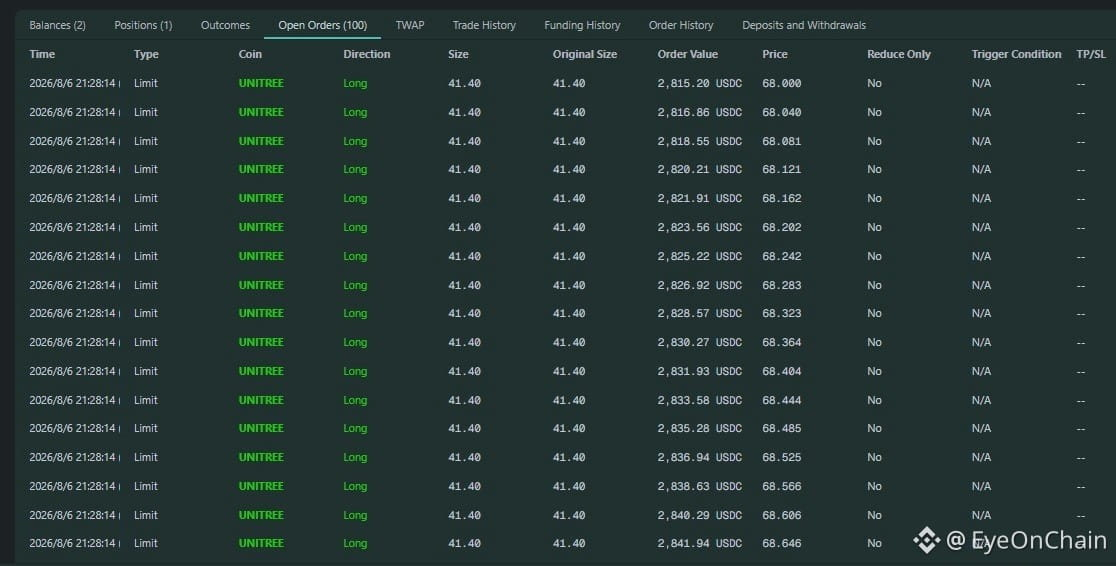Pick the price 68.202
The height and width of the screenshot is (566, 1116).
[x=781, y=227]
